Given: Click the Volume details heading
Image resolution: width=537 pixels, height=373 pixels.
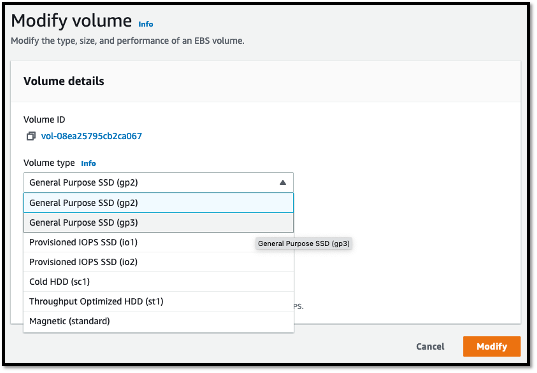Looking at the screenshot, I should tap(64, 81).
